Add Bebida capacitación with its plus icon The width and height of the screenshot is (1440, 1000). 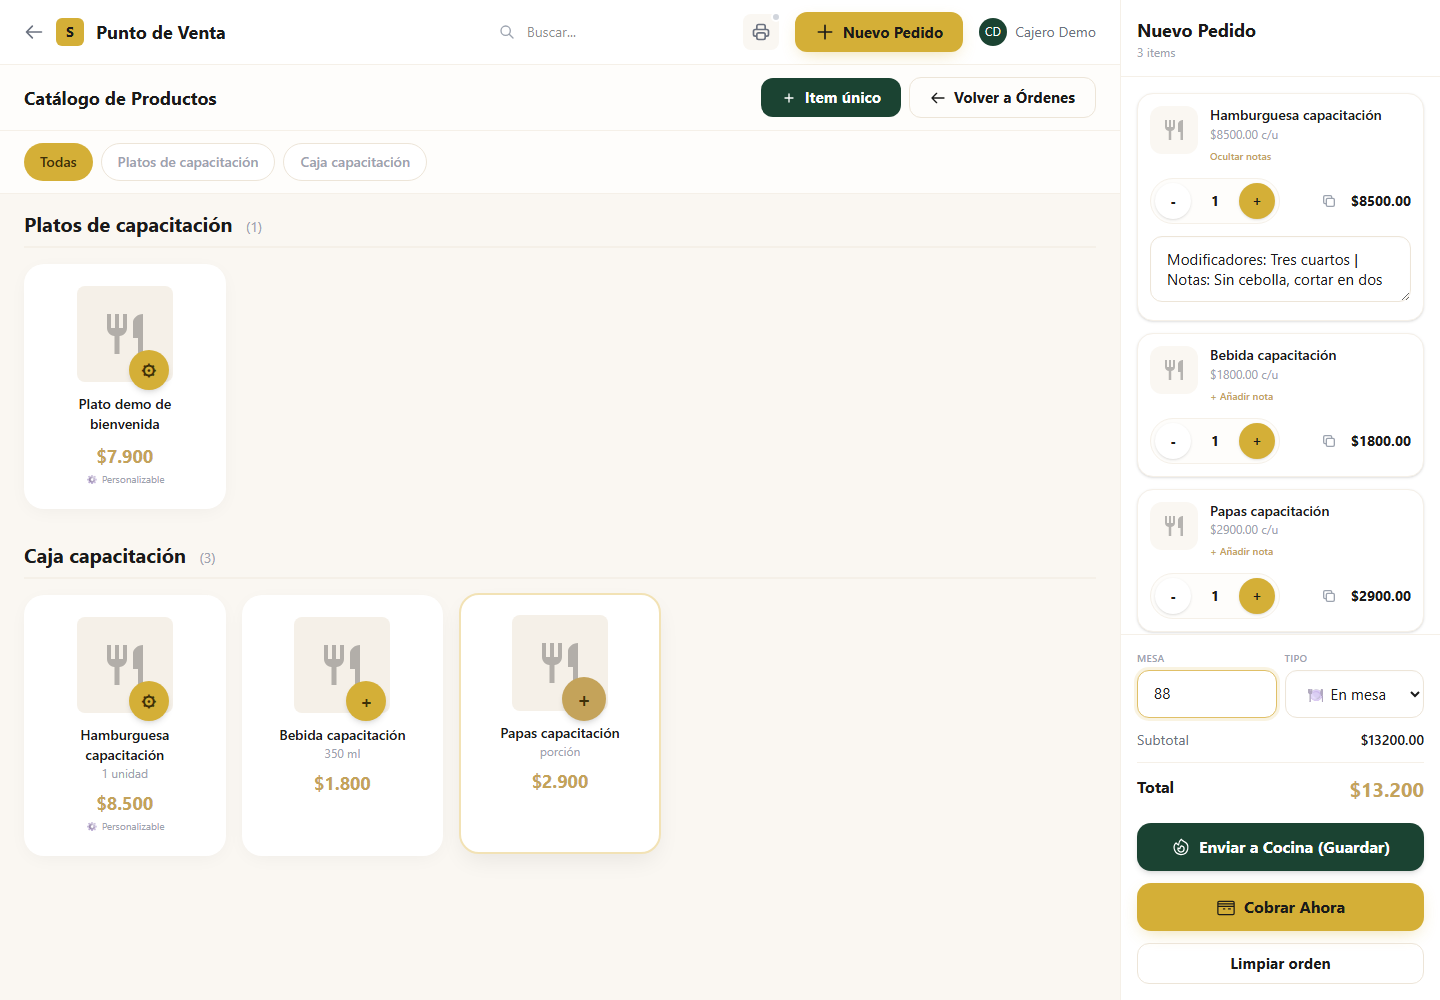(x=366, y=702)
